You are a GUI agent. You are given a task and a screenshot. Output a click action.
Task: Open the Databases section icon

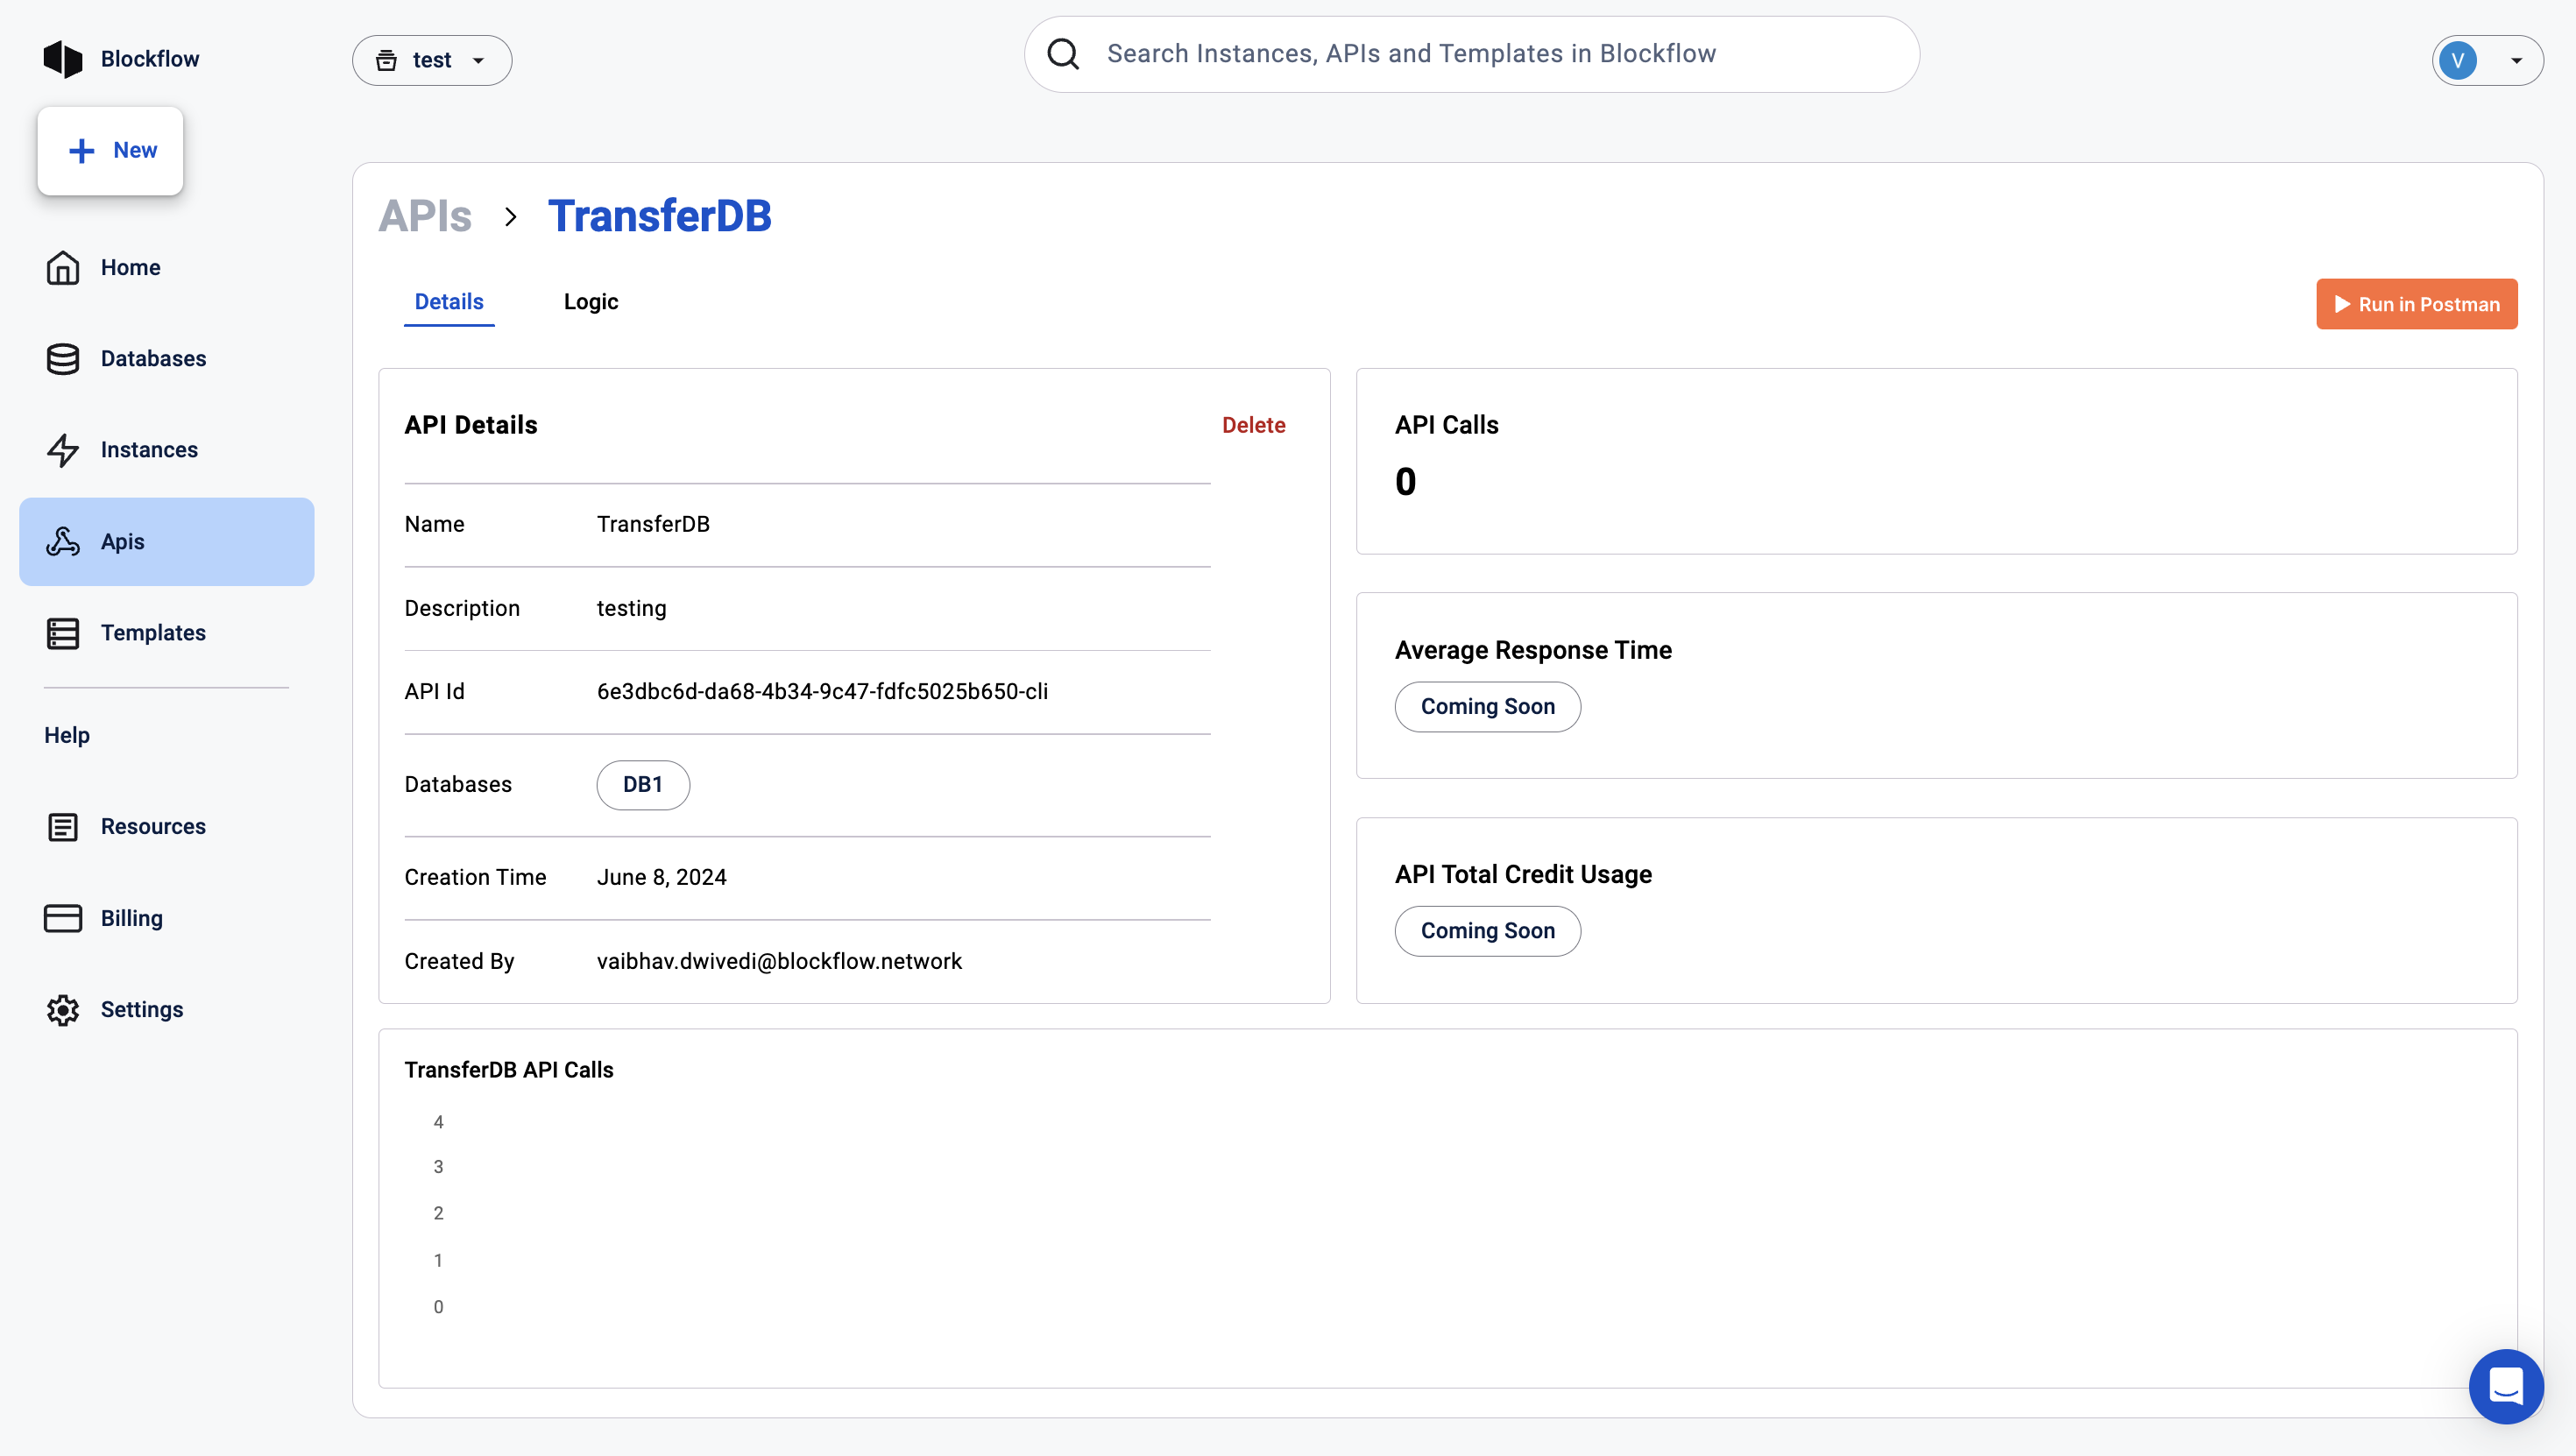[62, 359]
